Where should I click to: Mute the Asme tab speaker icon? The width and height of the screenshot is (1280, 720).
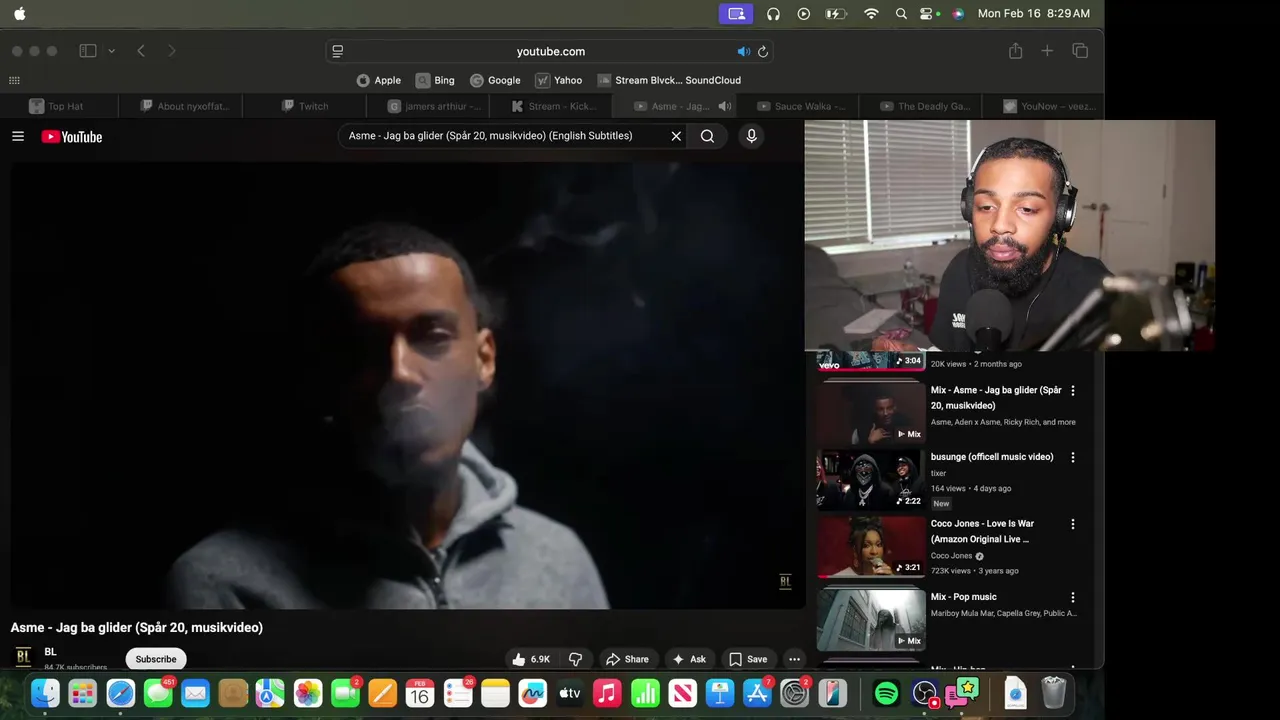click(725, 106)
